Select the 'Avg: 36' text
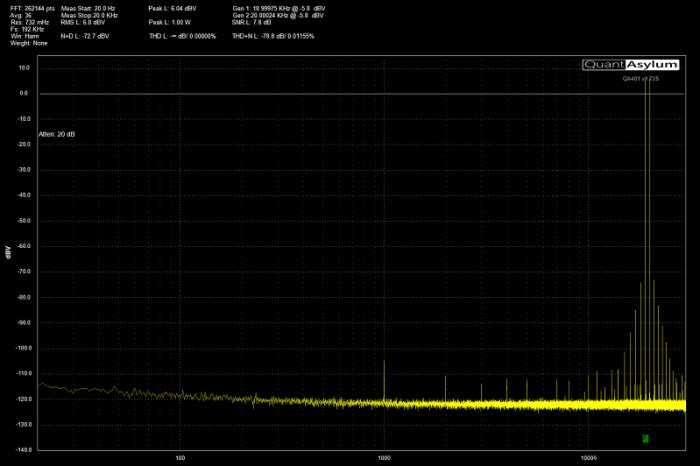 point(21,16)
